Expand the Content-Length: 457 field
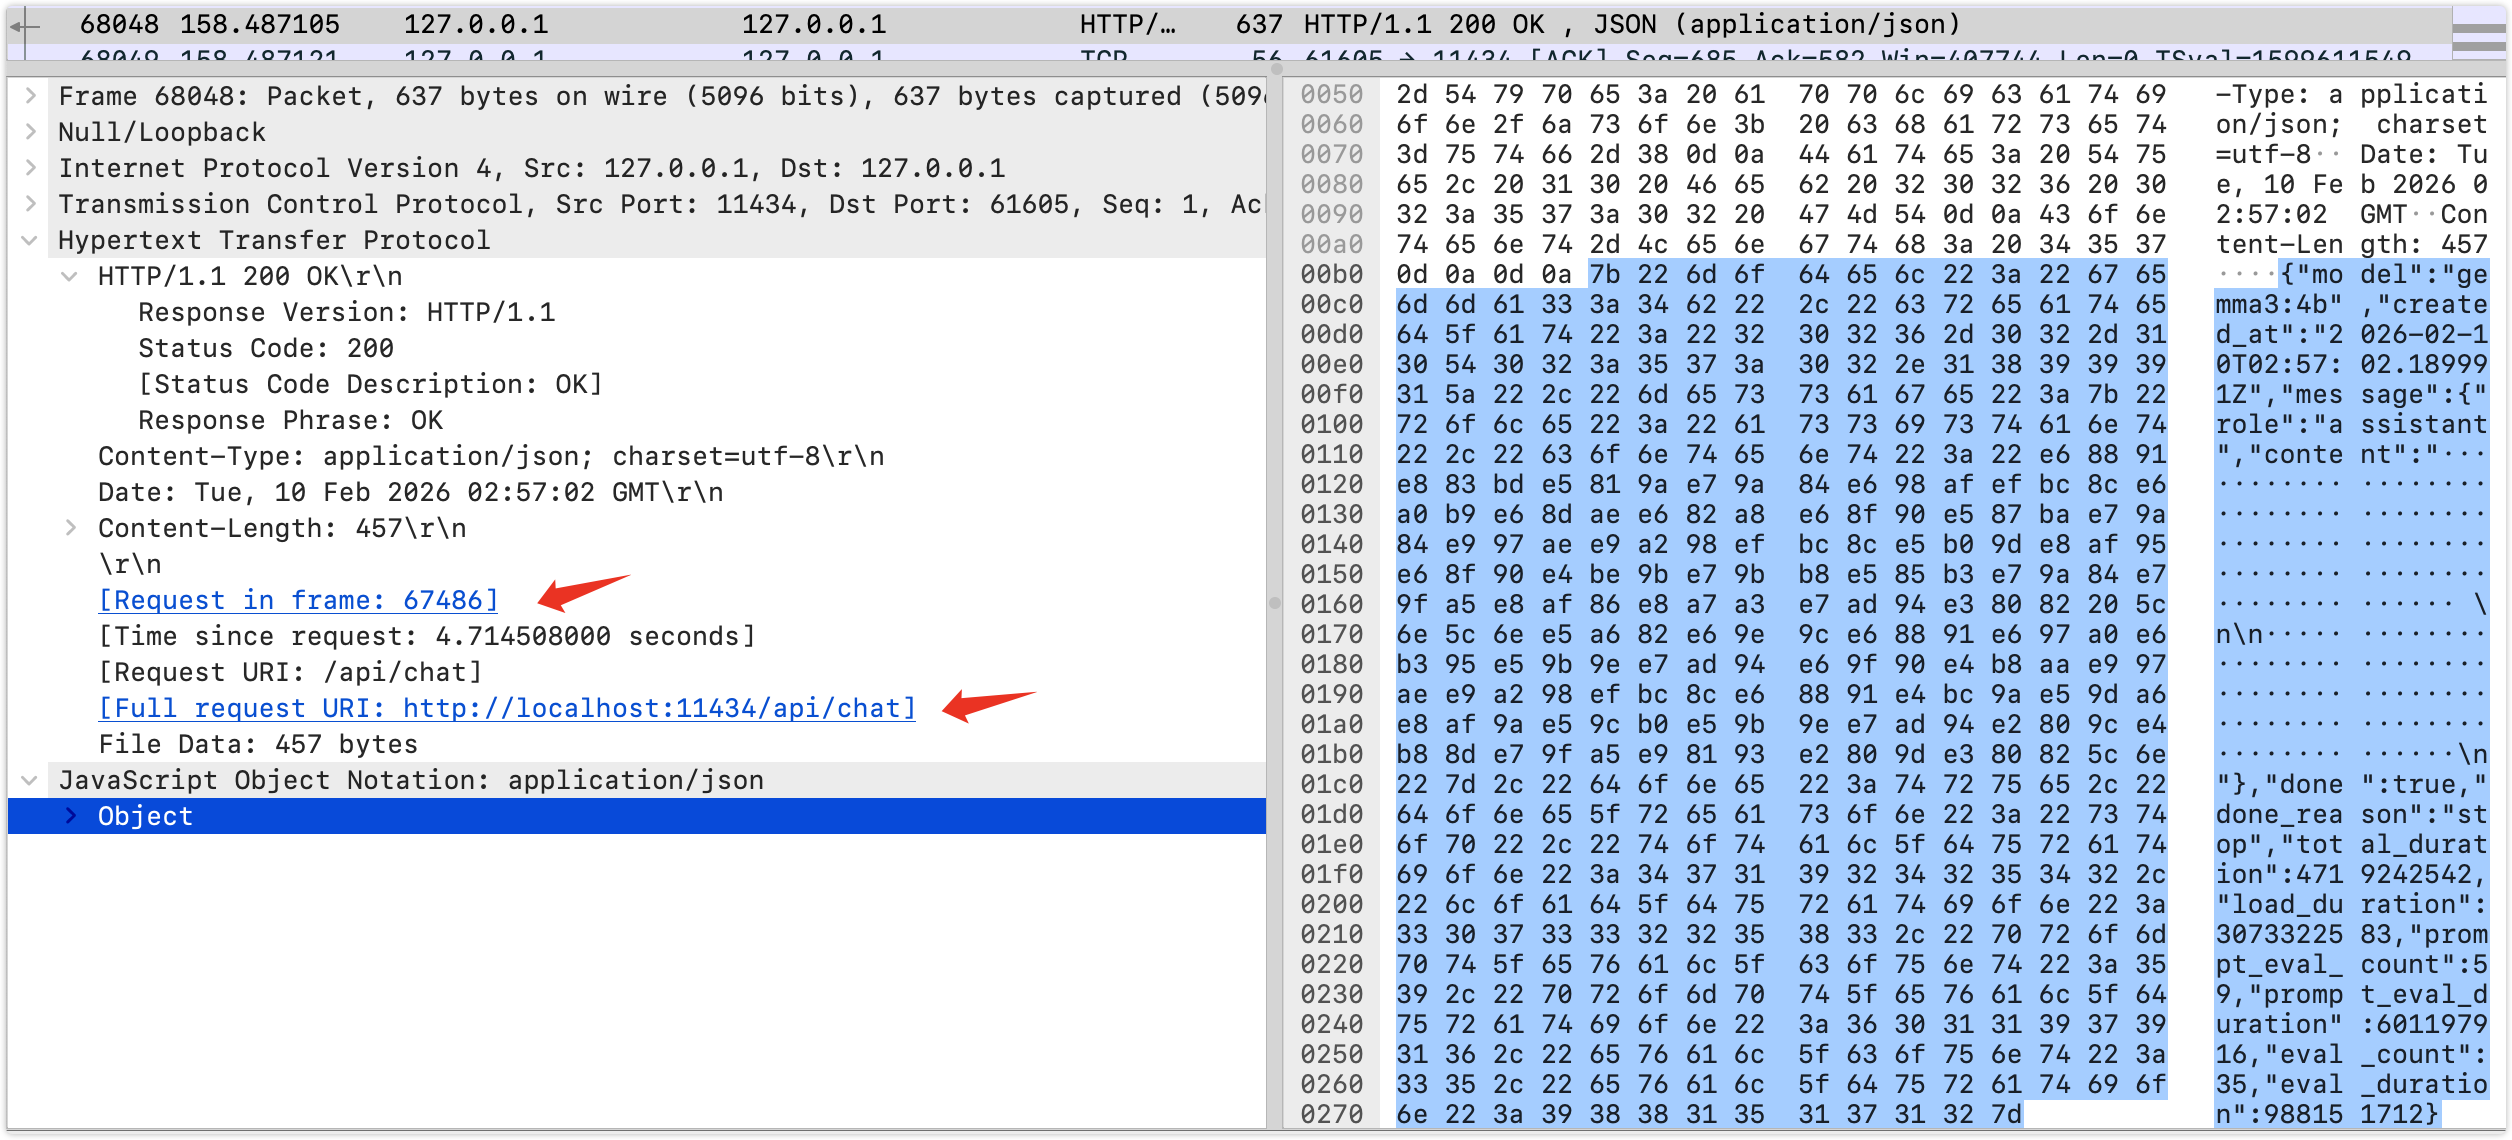2512x1140 pixels. pyautogui.click(x=70, y=528)
